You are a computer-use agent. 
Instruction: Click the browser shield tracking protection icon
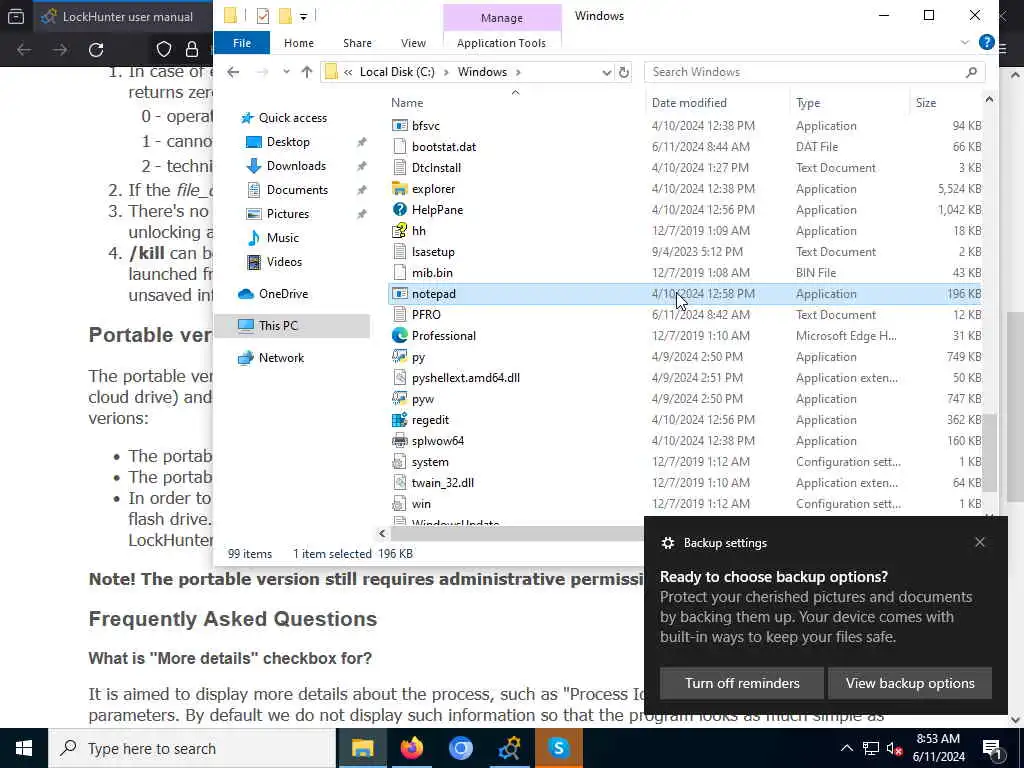163,50
